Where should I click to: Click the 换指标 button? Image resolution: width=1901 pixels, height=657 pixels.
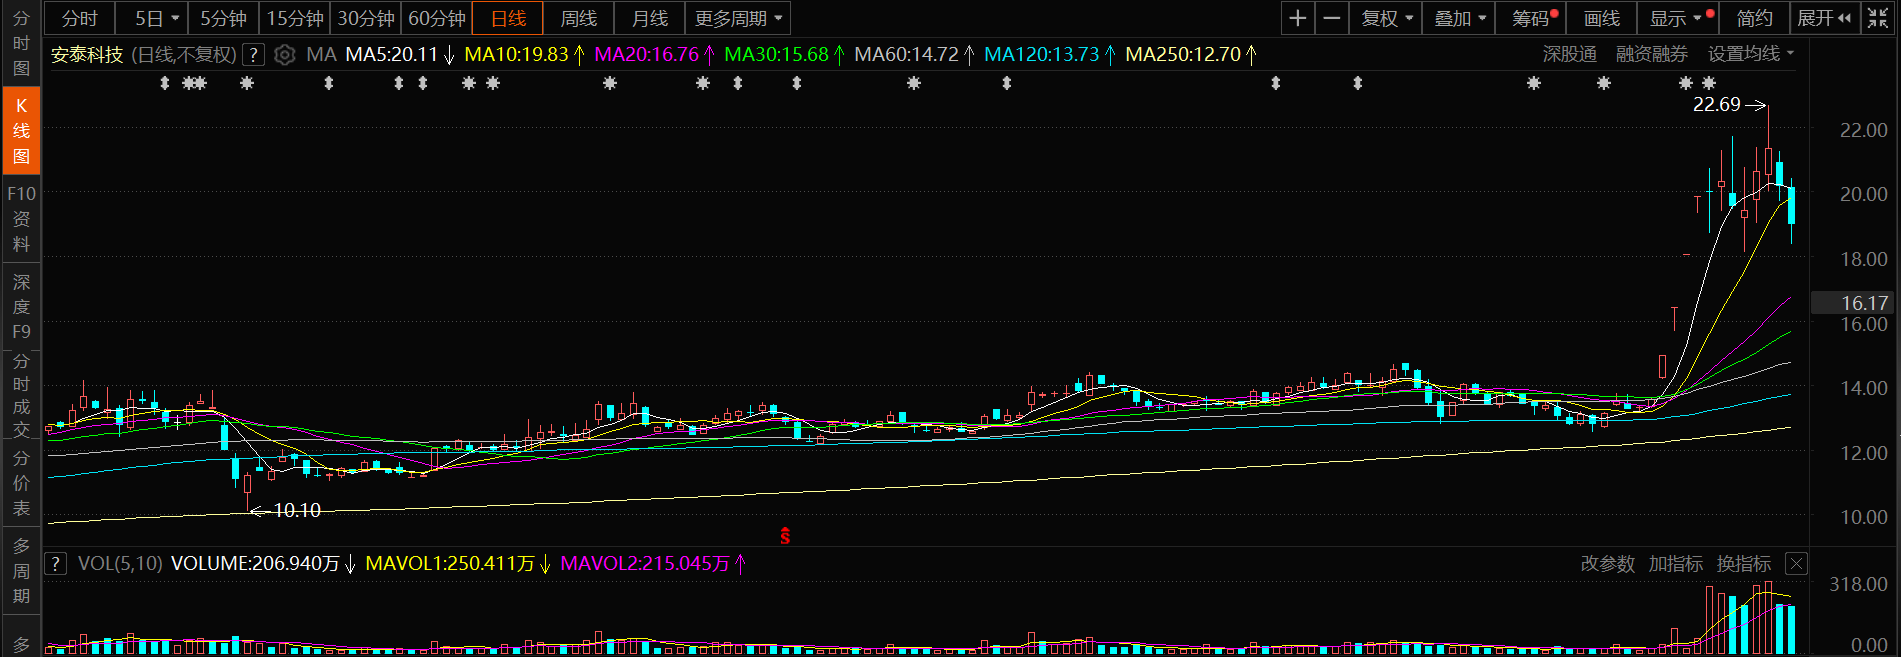pyautogui.click(x=1744, y=564)
